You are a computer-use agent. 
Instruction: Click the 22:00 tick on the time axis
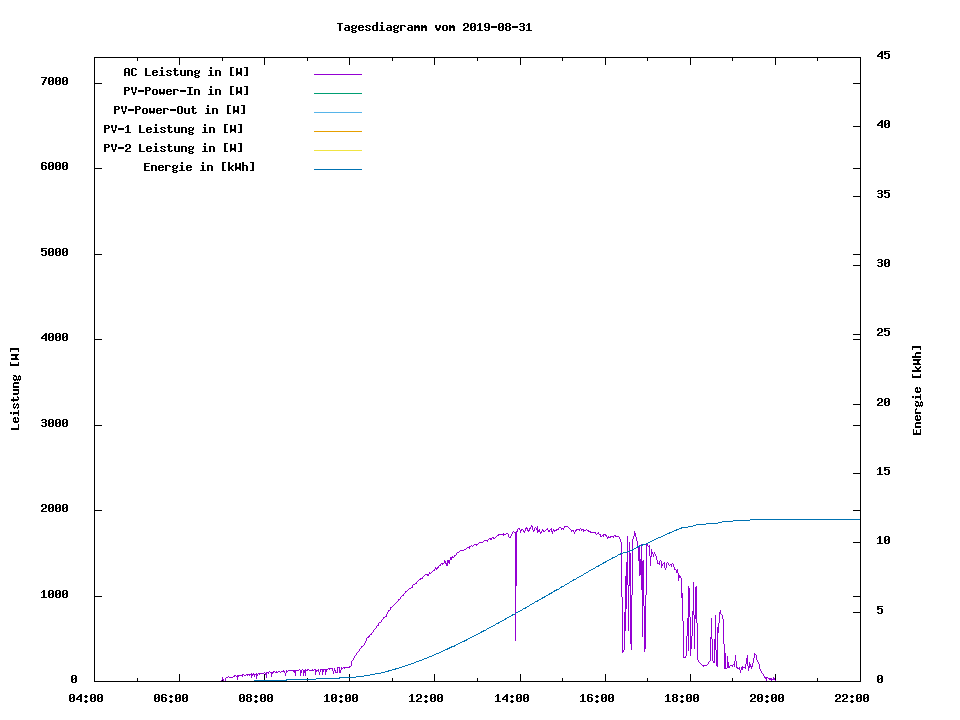(851, 699)
